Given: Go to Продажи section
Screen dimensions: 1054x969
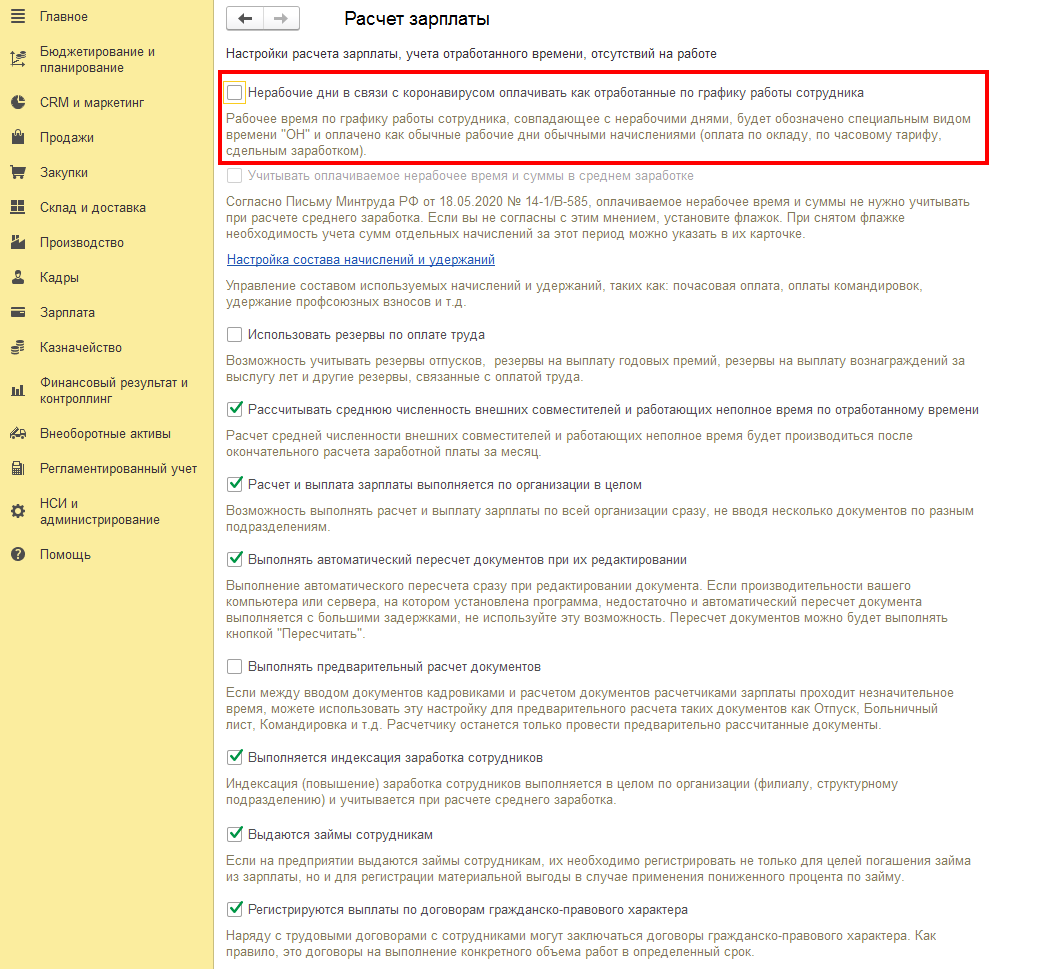Looking at the screenshot, I should (67, 137).
